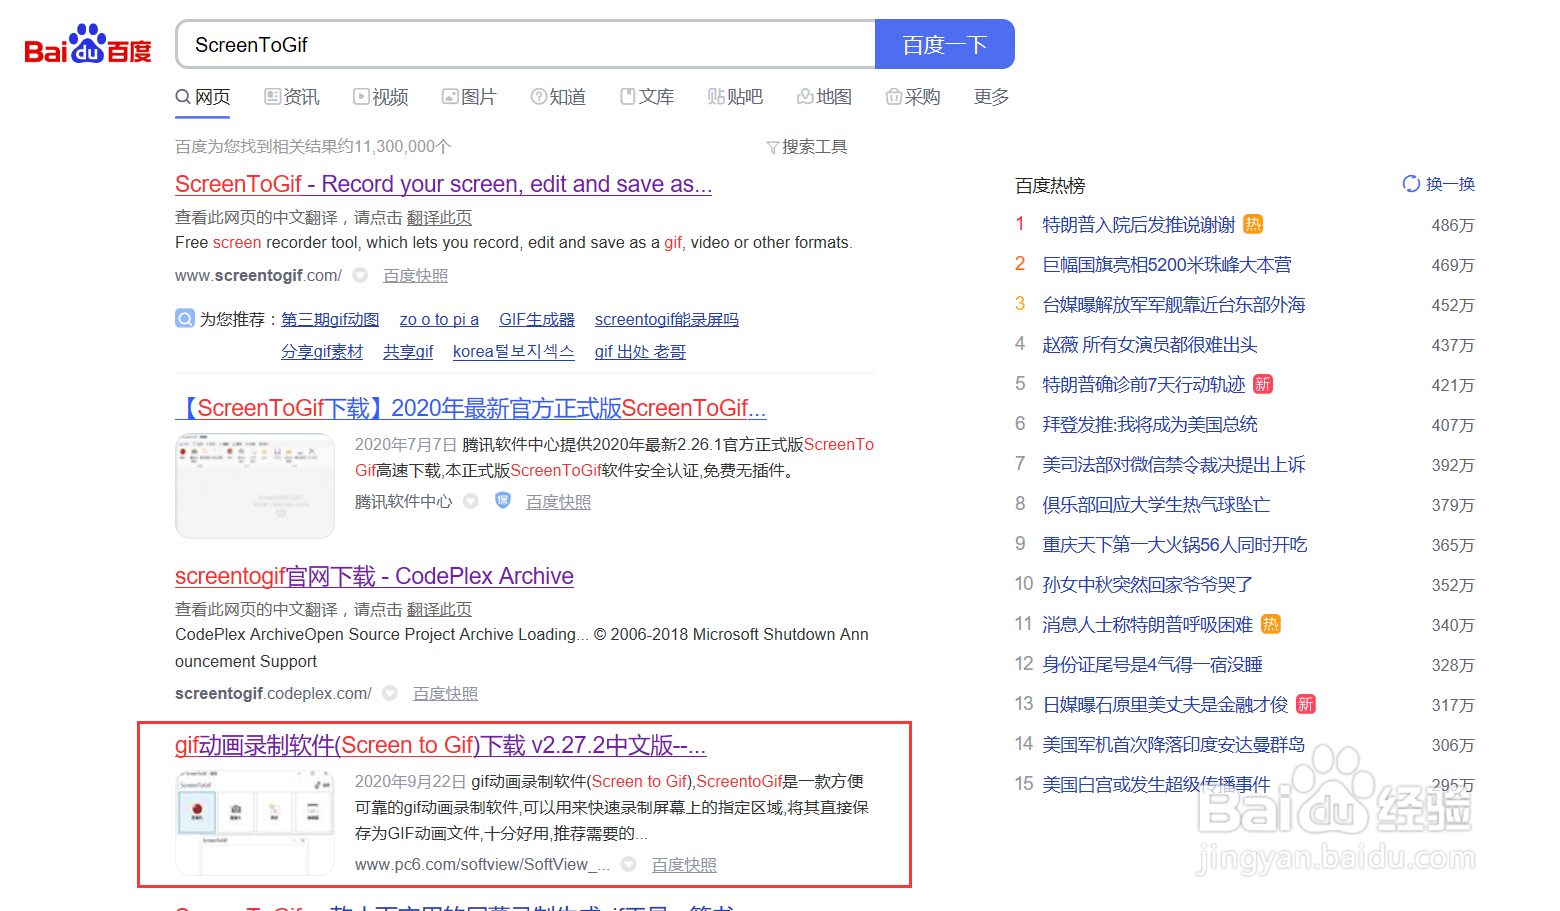Viewport: 1560px width, 911px height.
Task: Open hot topic 孙女中秋突然回家爷爷哭了
Action: pyautogui.click(x=1147, y=584)
